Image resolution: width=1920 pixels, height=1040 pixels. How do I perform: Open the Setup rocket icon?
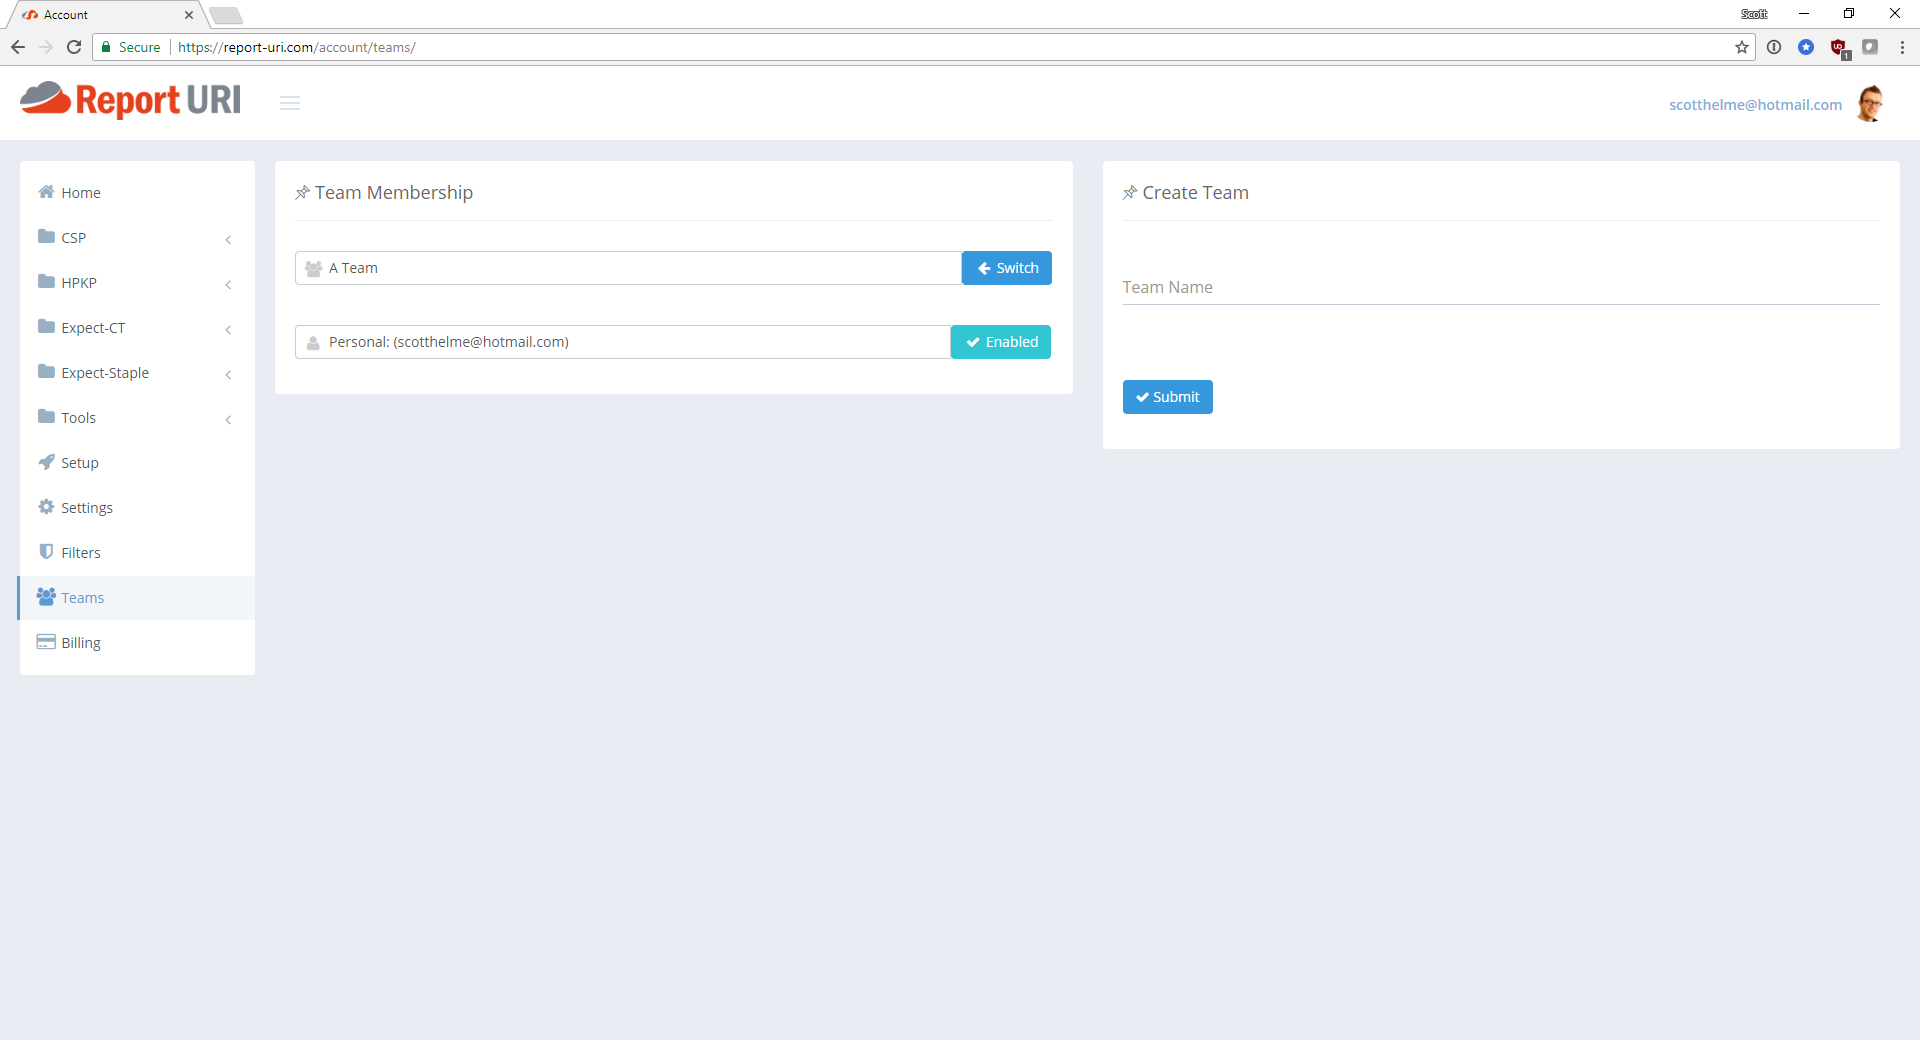tap(46, 462)
